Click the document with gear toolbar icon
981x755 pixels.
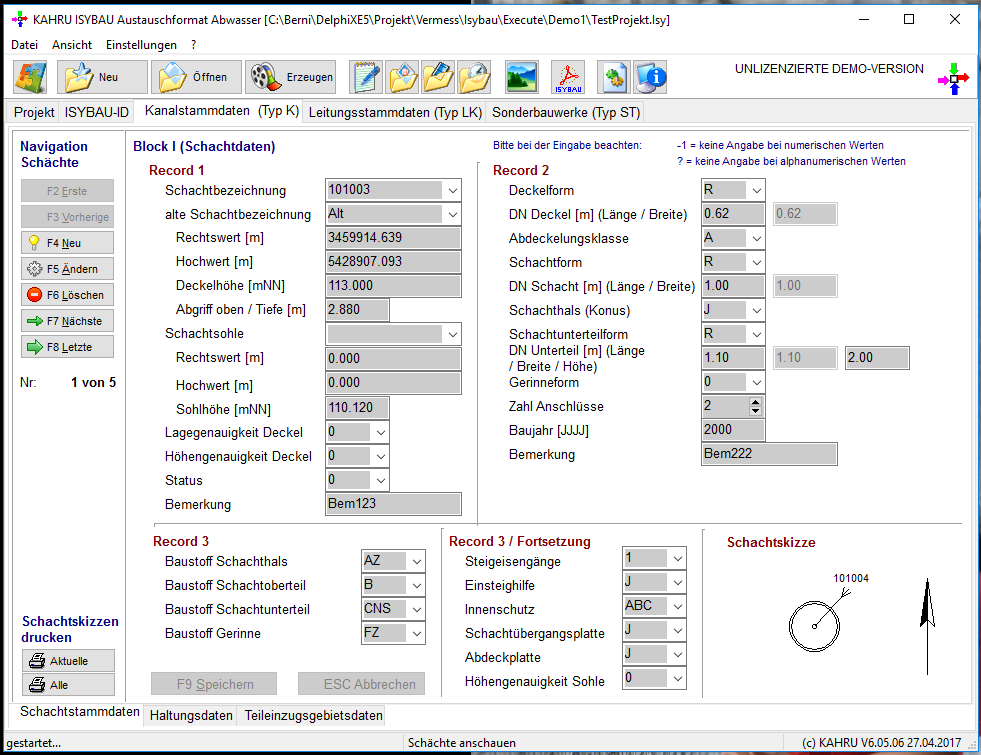click(x=614, y=77)
